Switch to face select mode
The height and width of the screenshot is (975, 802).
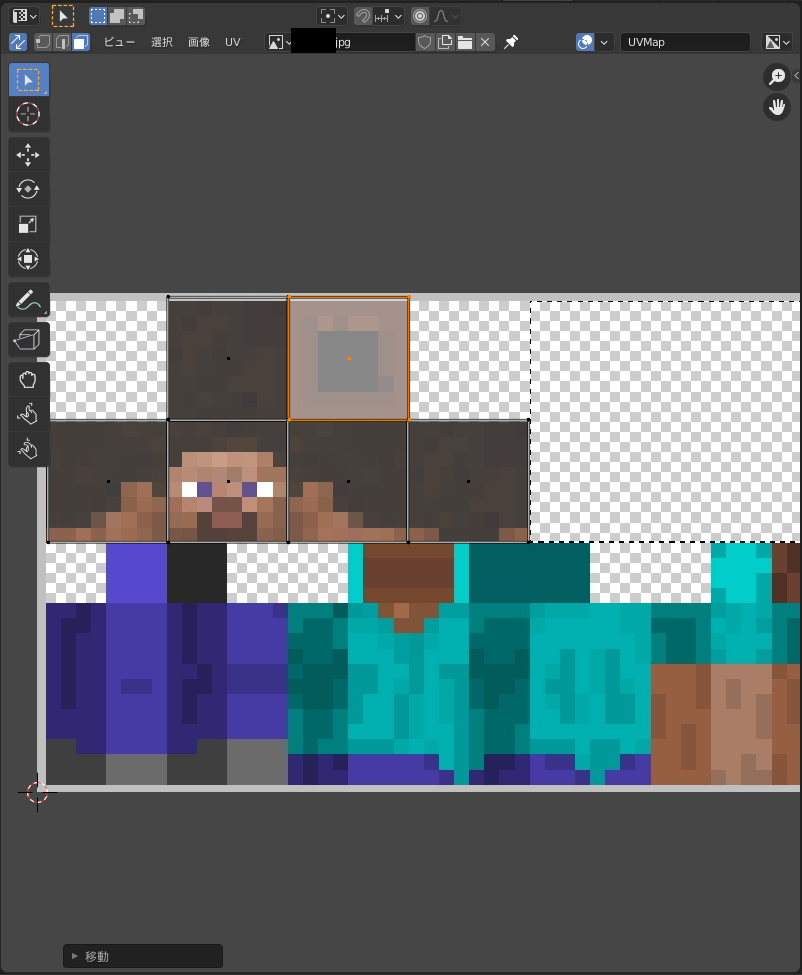[81, 42]
